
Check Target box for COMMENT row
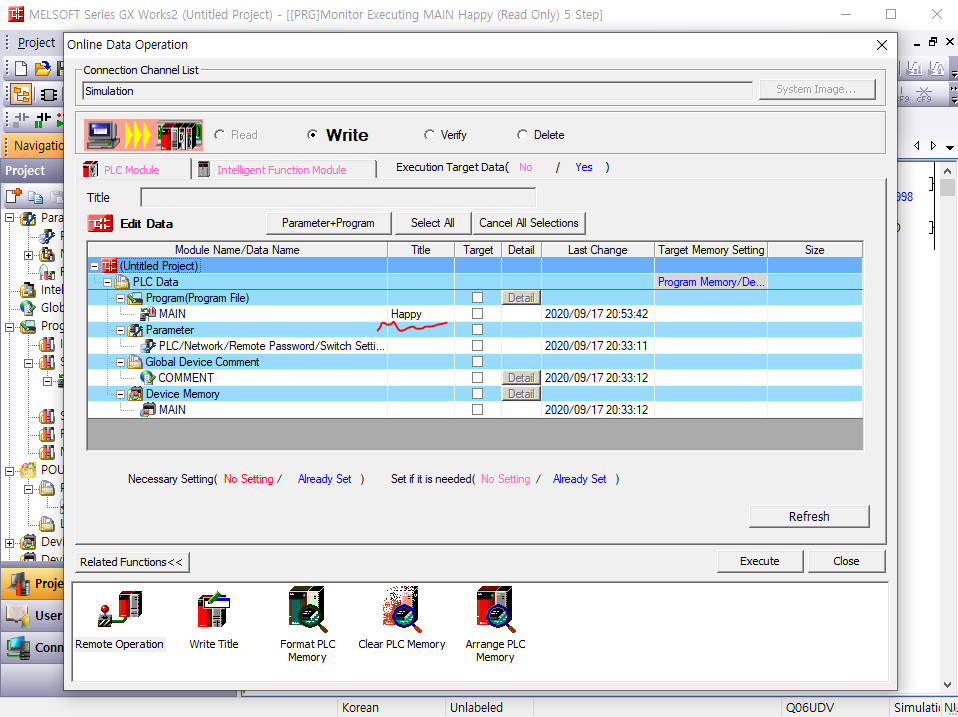coord(478,377)
